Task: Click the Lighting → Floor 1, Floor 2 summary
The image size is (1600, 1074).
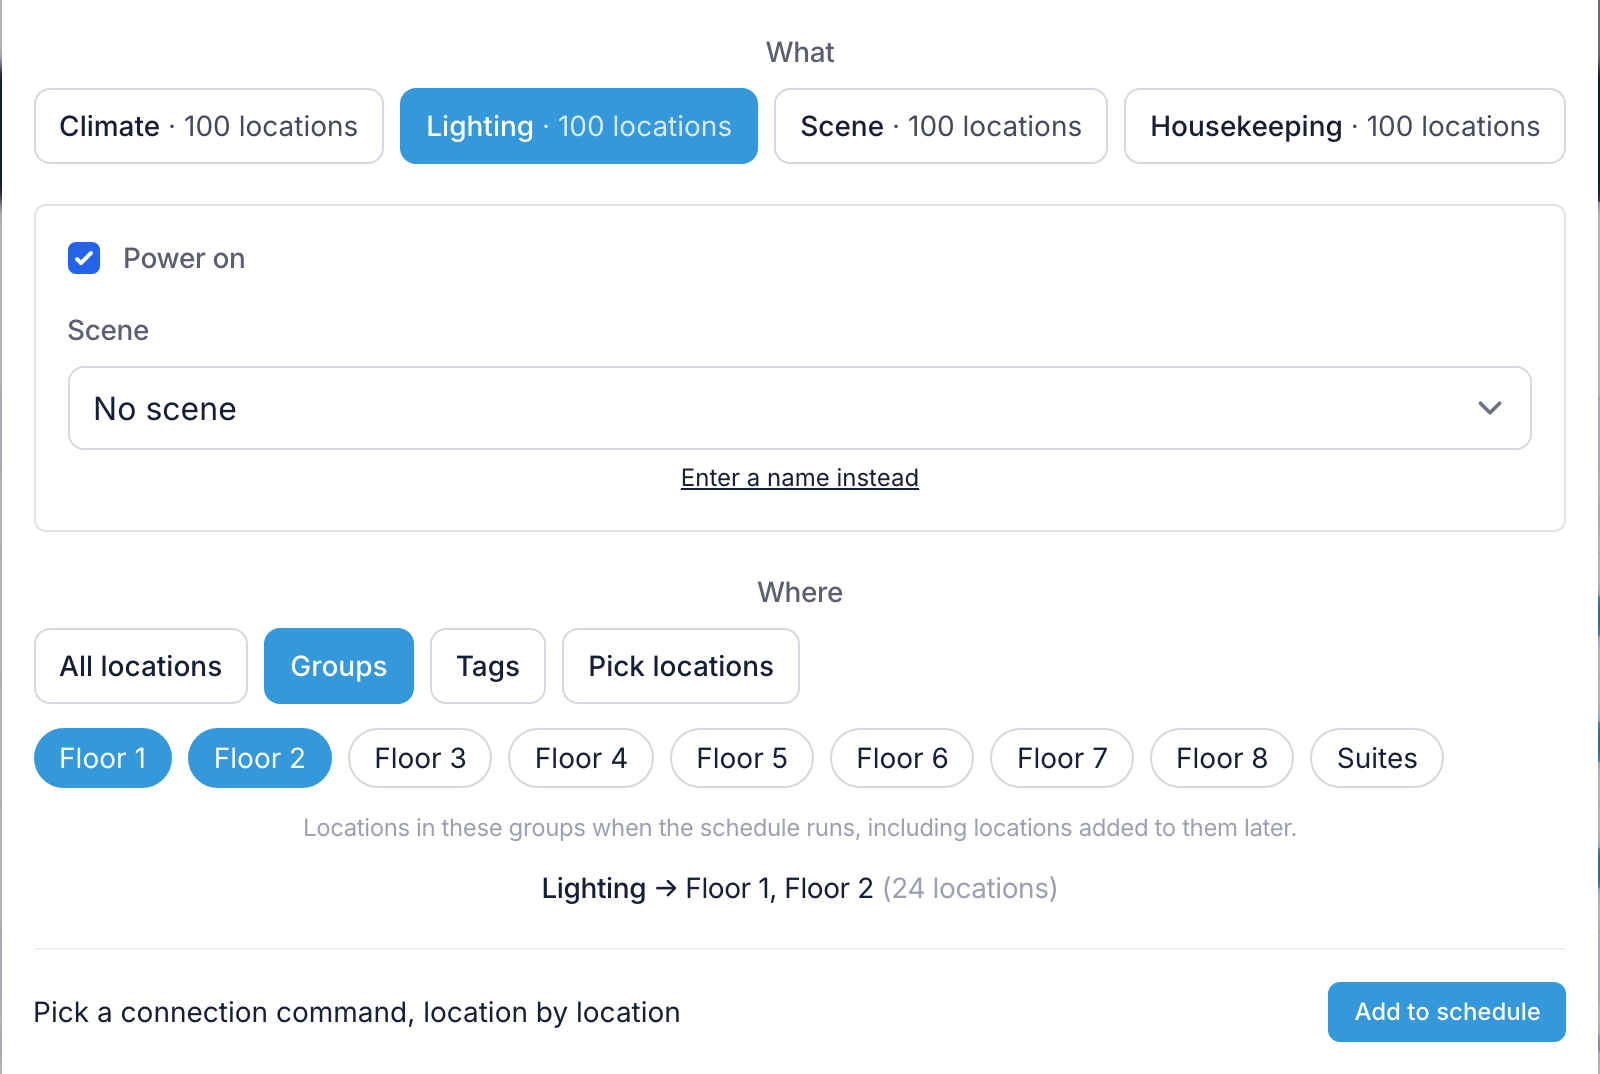Action: [800, 888]
